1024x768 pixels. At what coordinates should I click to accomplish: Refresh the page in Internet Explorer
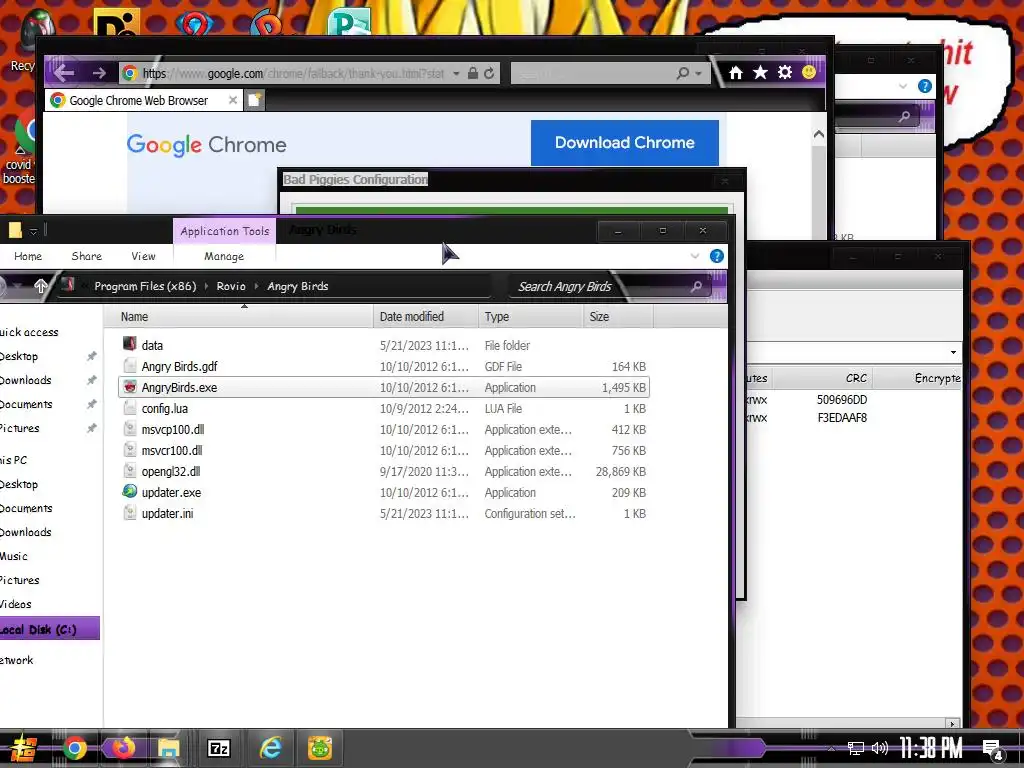pyautogui.click(x=488, y=73)
